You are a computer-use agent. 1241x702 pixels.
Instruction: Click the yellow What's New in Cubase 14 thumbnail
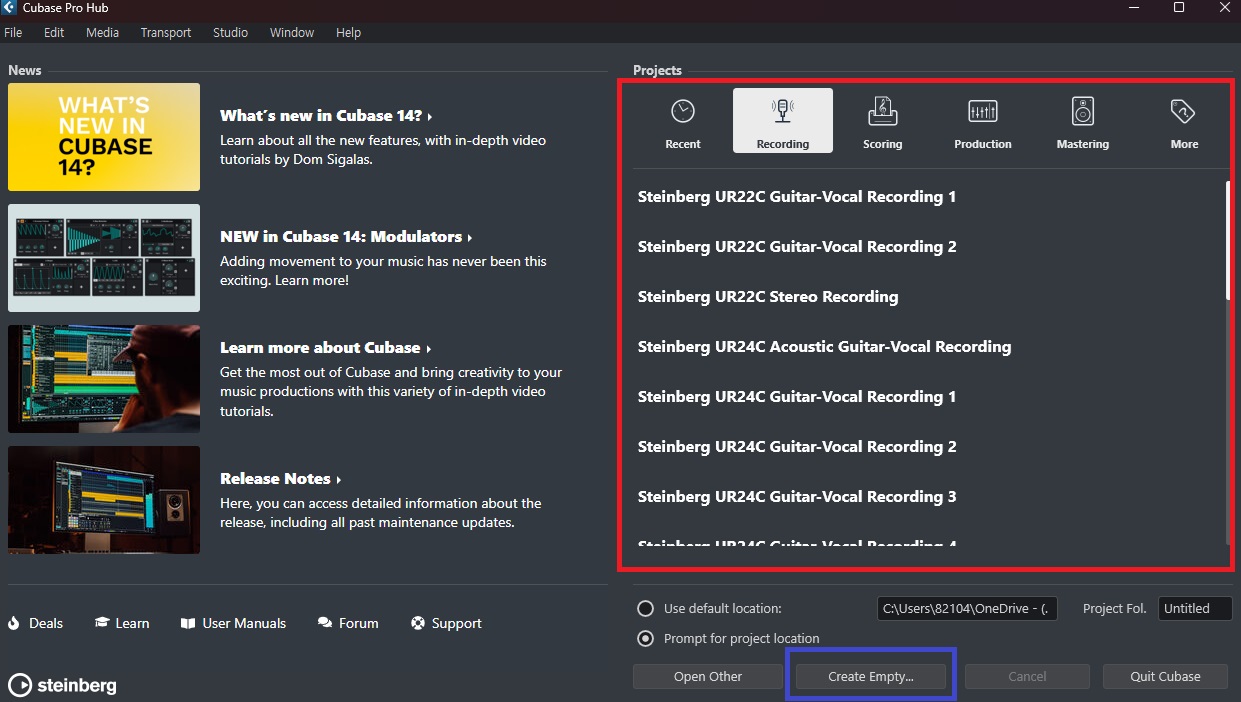coord(104,137)
